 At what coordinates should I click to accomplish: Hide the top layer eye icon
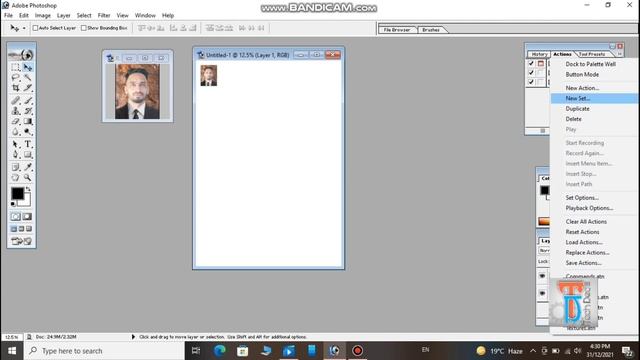pyautogui.click(x=542, y=276)
